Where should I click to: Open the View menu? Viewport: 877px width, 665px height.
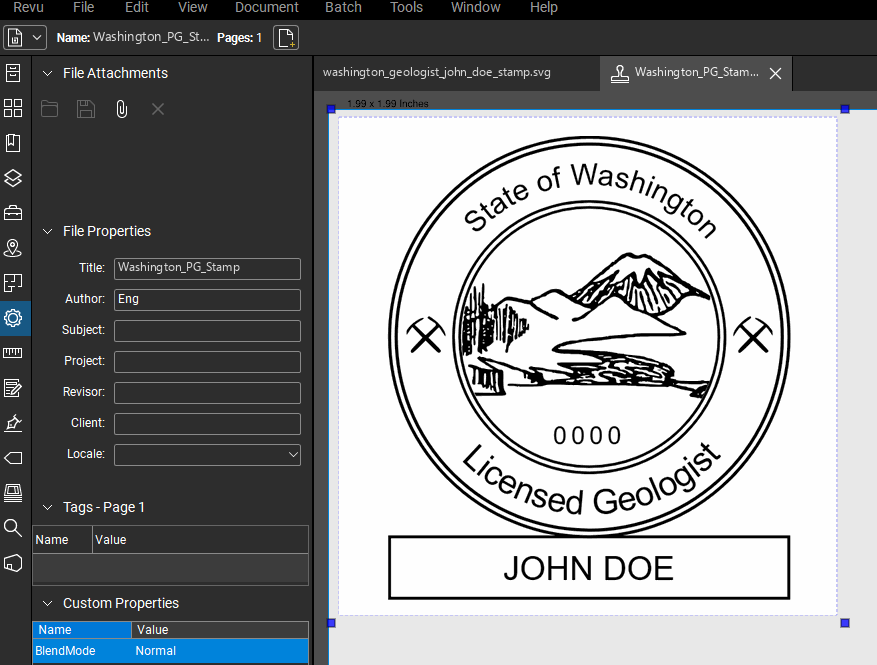pyautogui.click(x=192, y=7)
